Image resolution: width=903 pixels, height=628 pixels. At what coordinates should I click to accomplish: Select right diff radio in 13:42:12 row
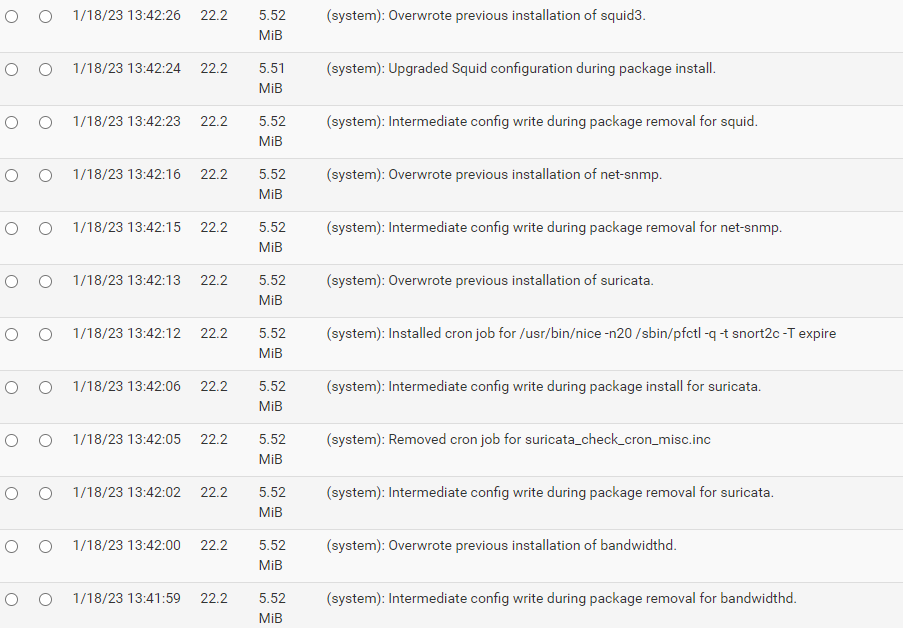45,335
